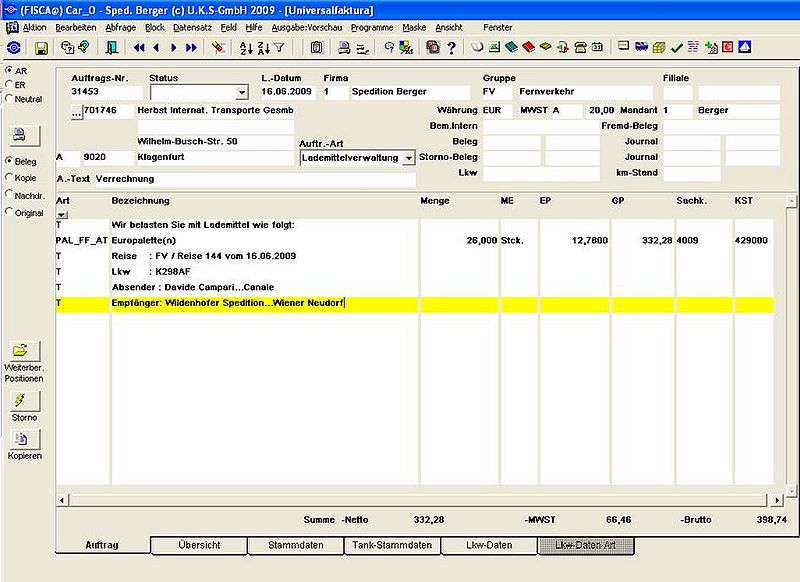The image size is (800, 582).
Task: Open the Auftr.-Art dropdown arrow
Action: pos(409,158)
